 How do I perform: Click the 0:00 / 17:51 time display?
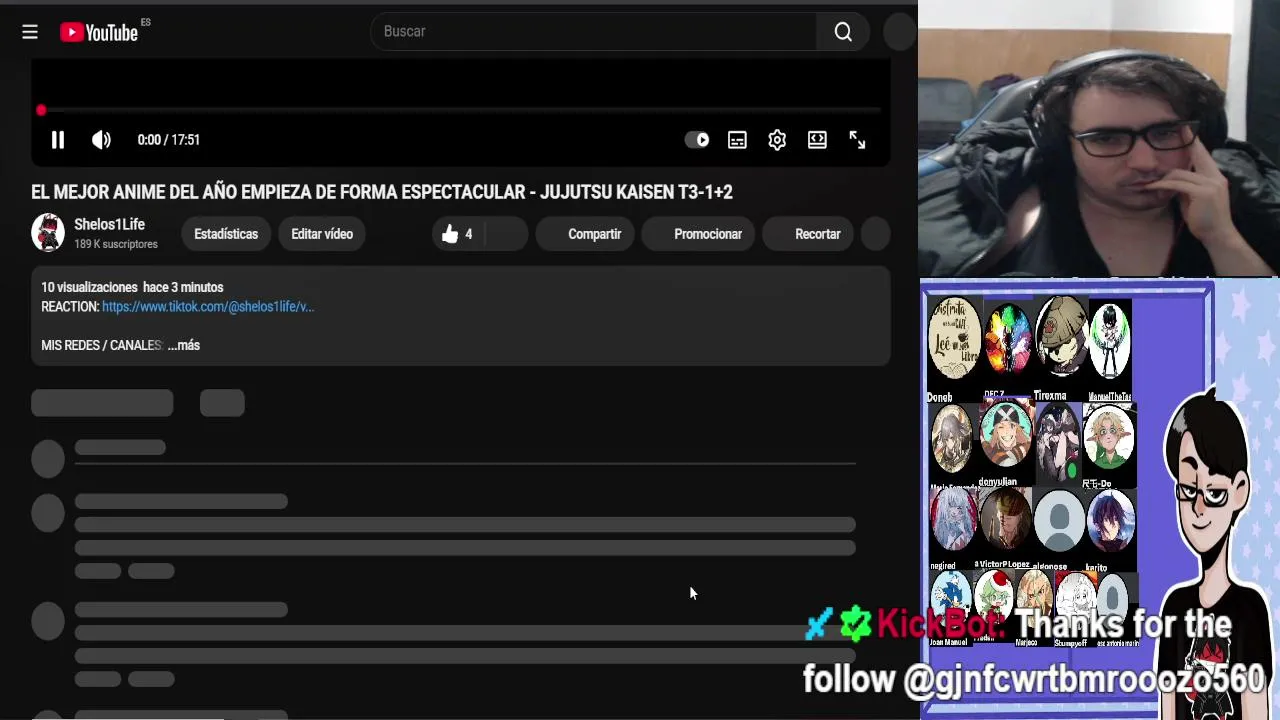[x=168, y=140]
